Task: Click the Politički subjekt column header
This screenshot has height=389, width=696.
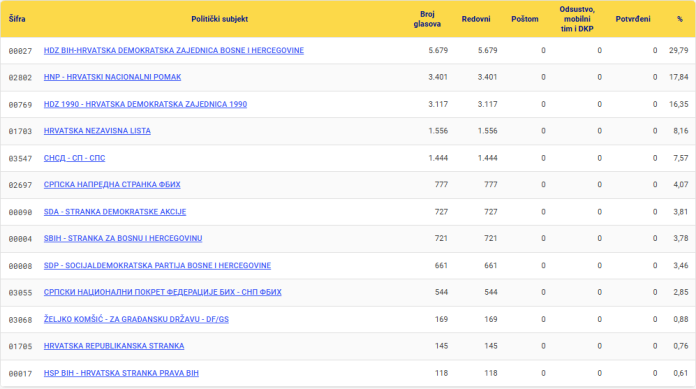Action: pyautogui.click(x=219, y=19)
